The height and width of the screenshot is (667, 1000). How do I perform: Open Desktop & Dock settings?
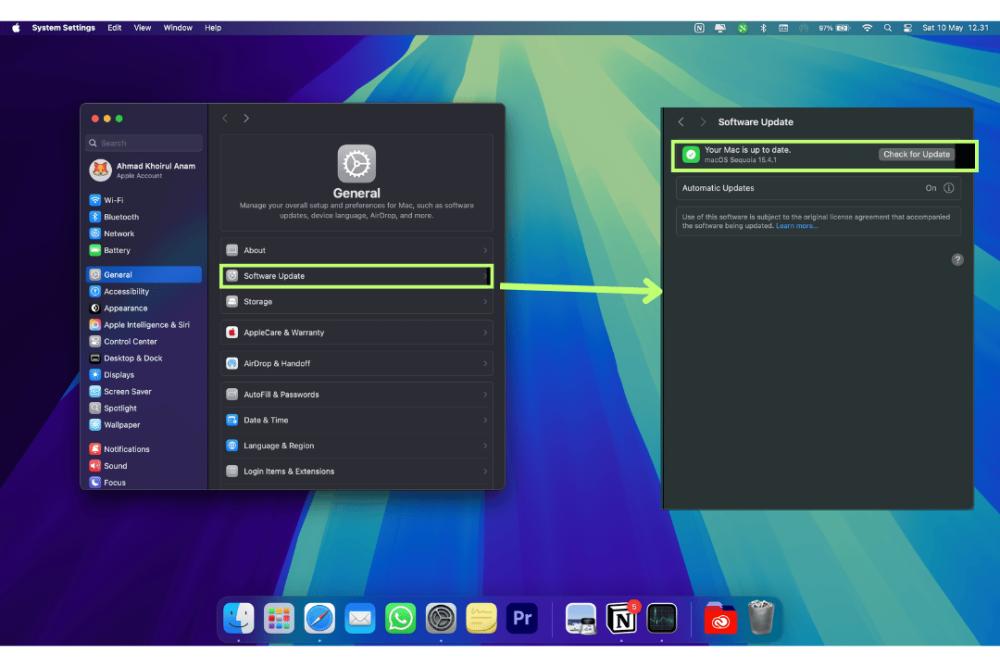pyautogui.click(x=143, y=358)
